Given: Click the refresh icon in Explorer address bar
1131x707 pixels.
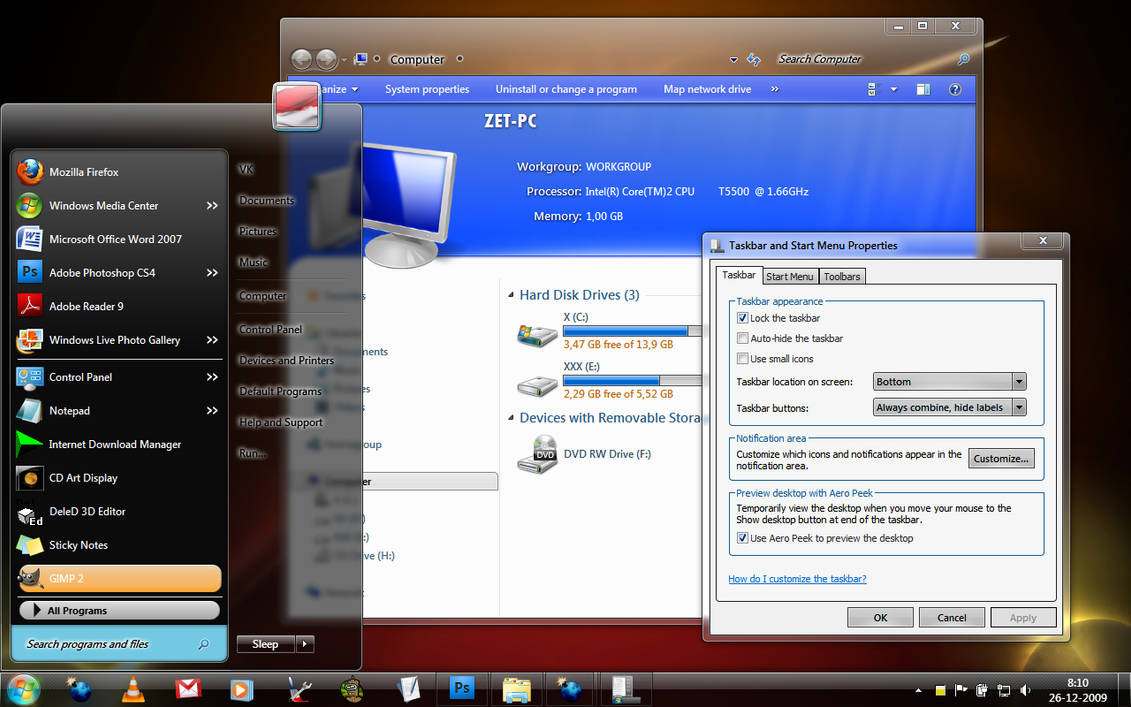Looking at the screenshot, I should point(754,59).
